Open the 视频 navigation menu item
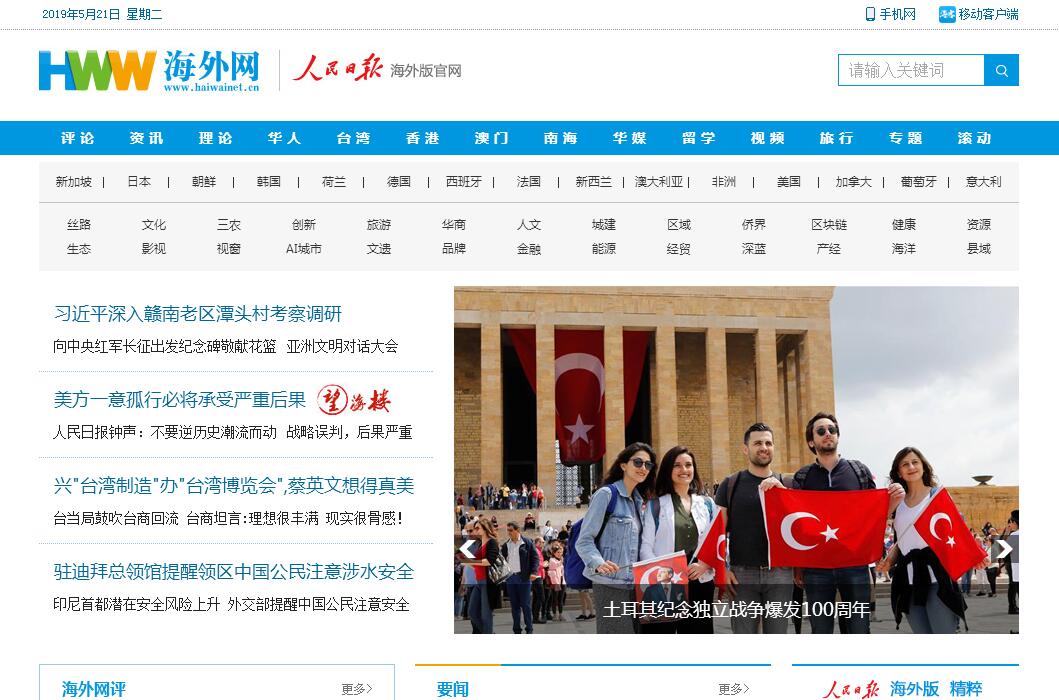Screen dimensions: 1059x700 pyautogui.click(x=767, y=138)
